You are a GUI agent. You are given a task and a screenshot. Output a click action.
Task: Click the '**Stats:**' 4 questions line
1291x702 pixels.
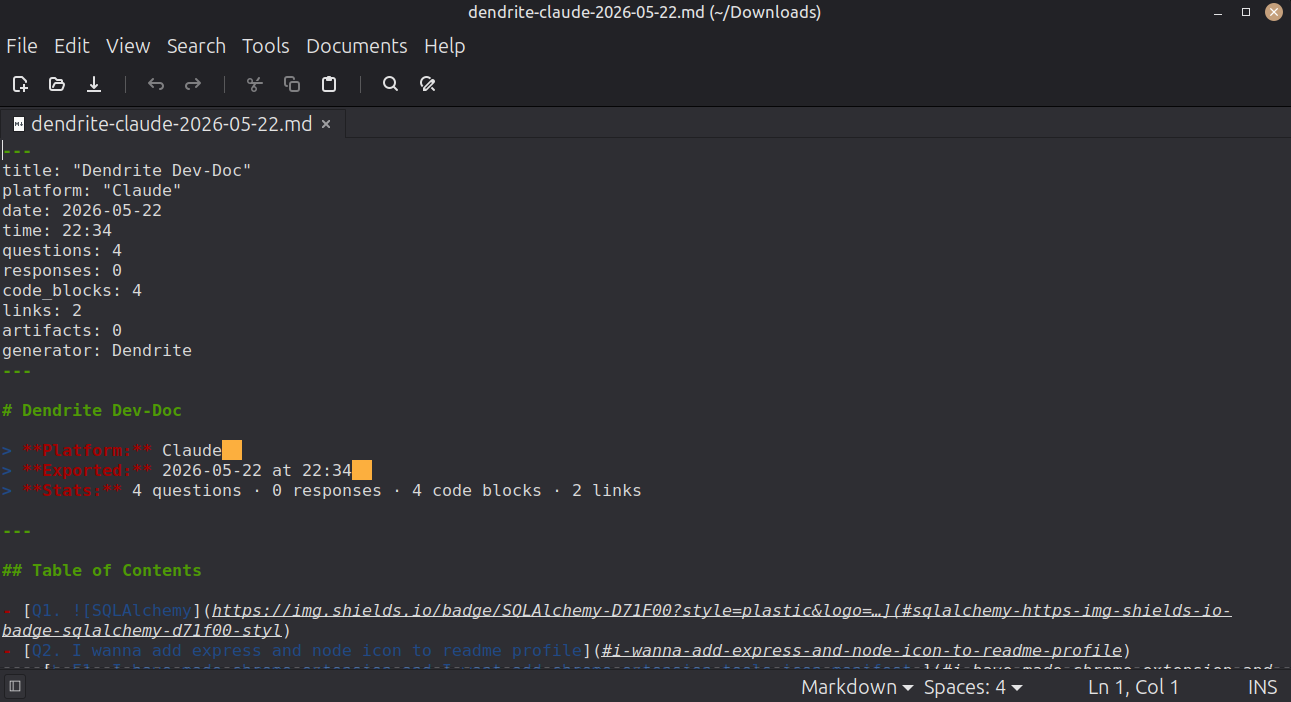[322, 490]
